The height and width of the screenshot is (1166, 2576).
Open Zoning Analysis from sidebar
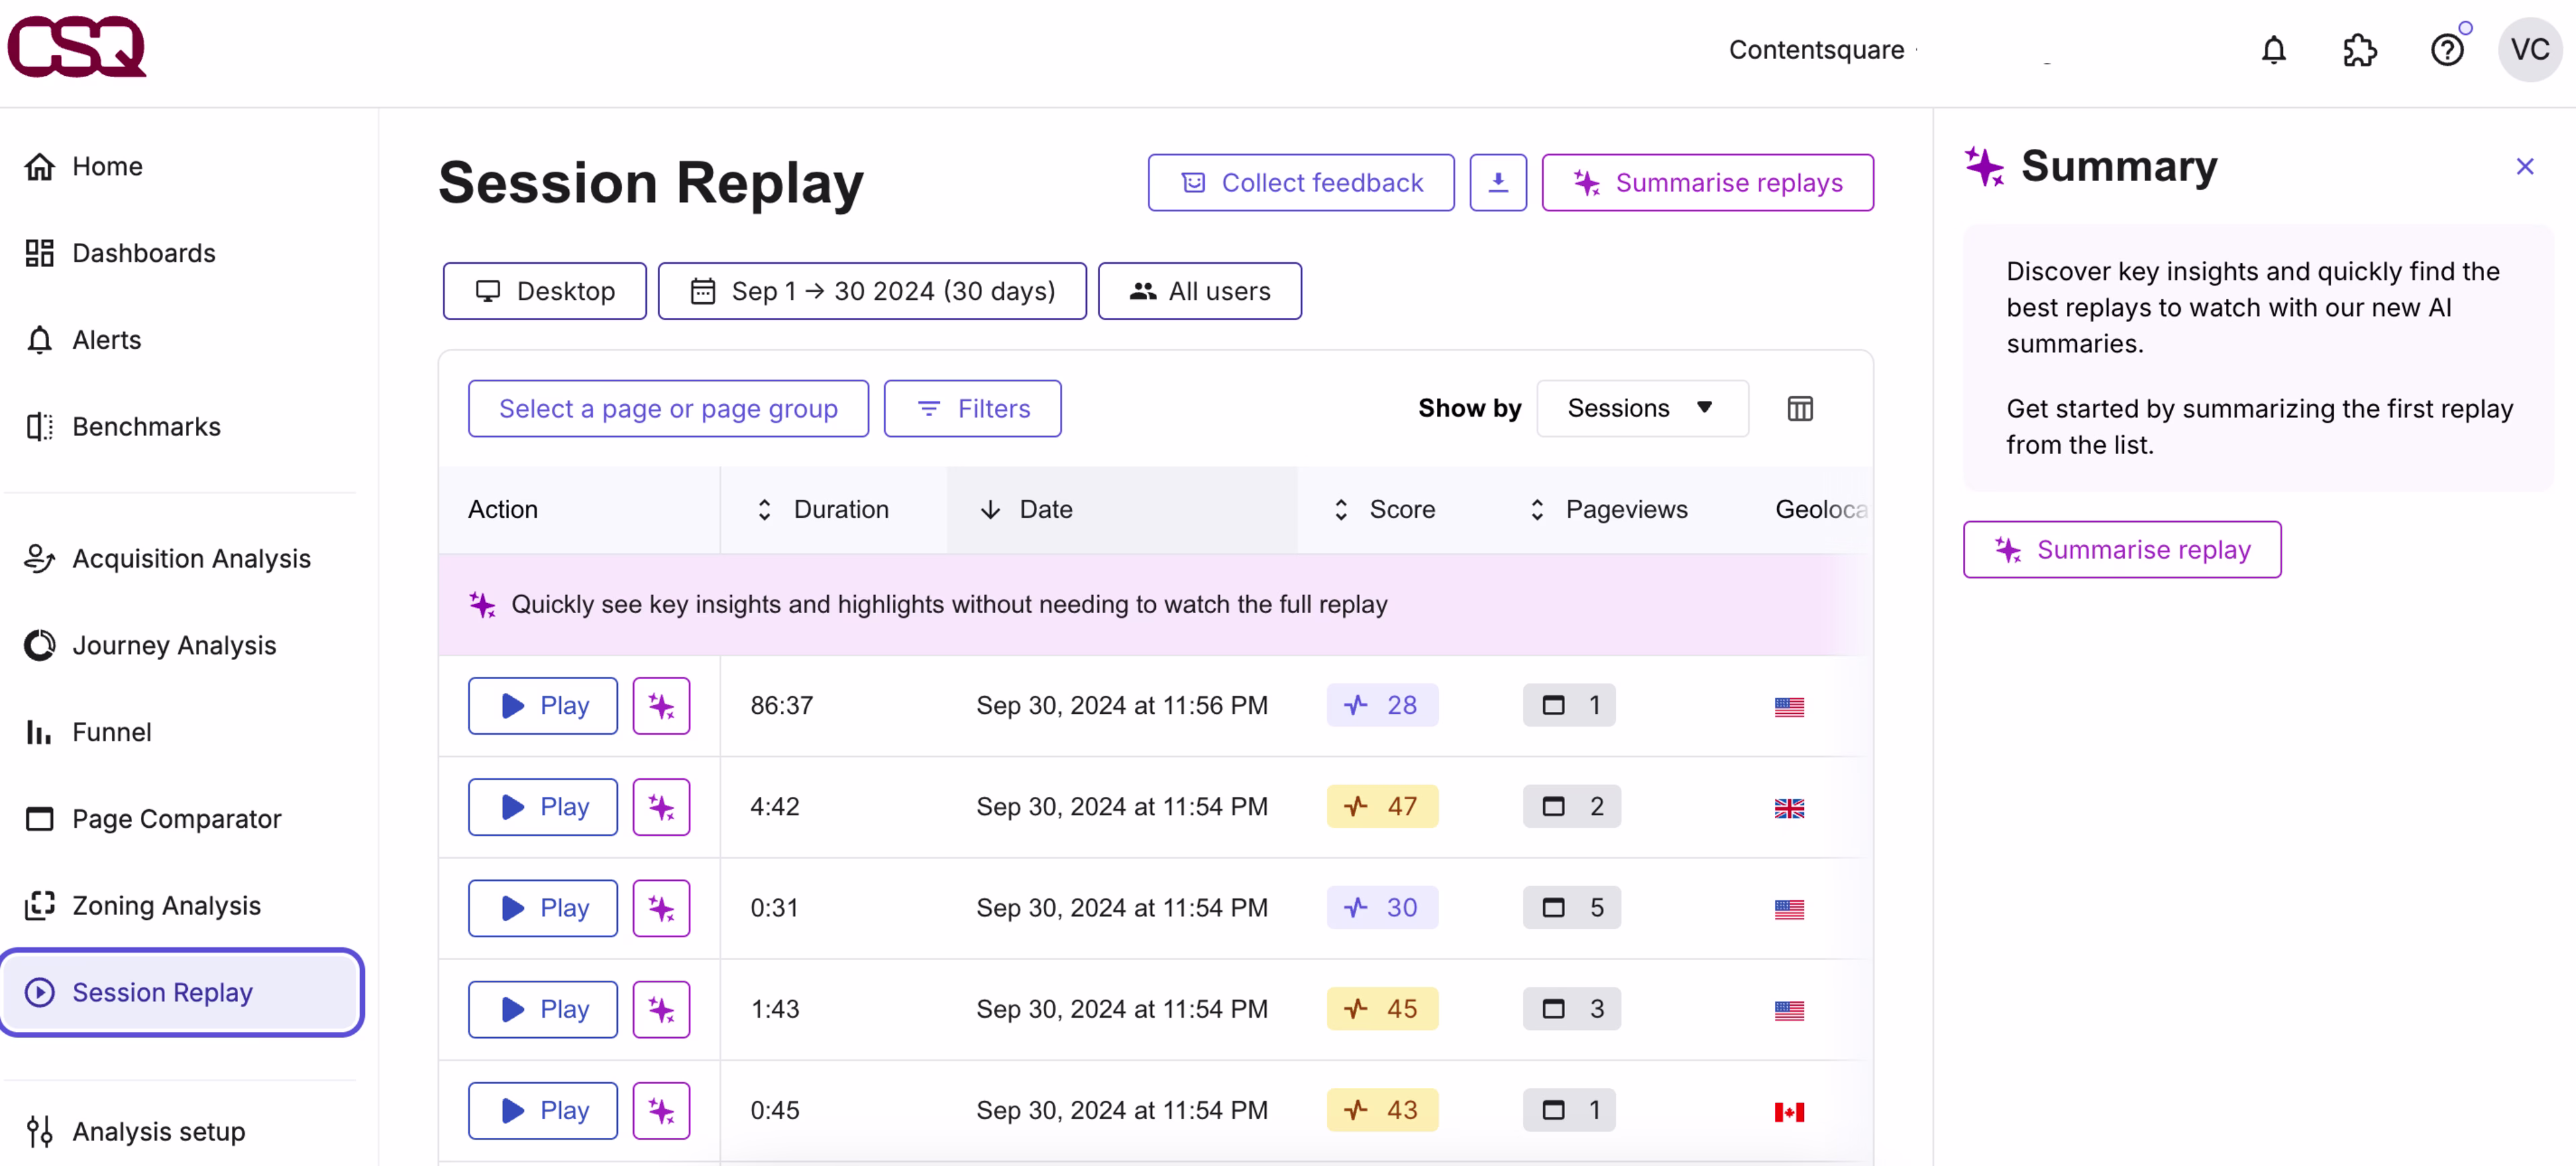166,905
